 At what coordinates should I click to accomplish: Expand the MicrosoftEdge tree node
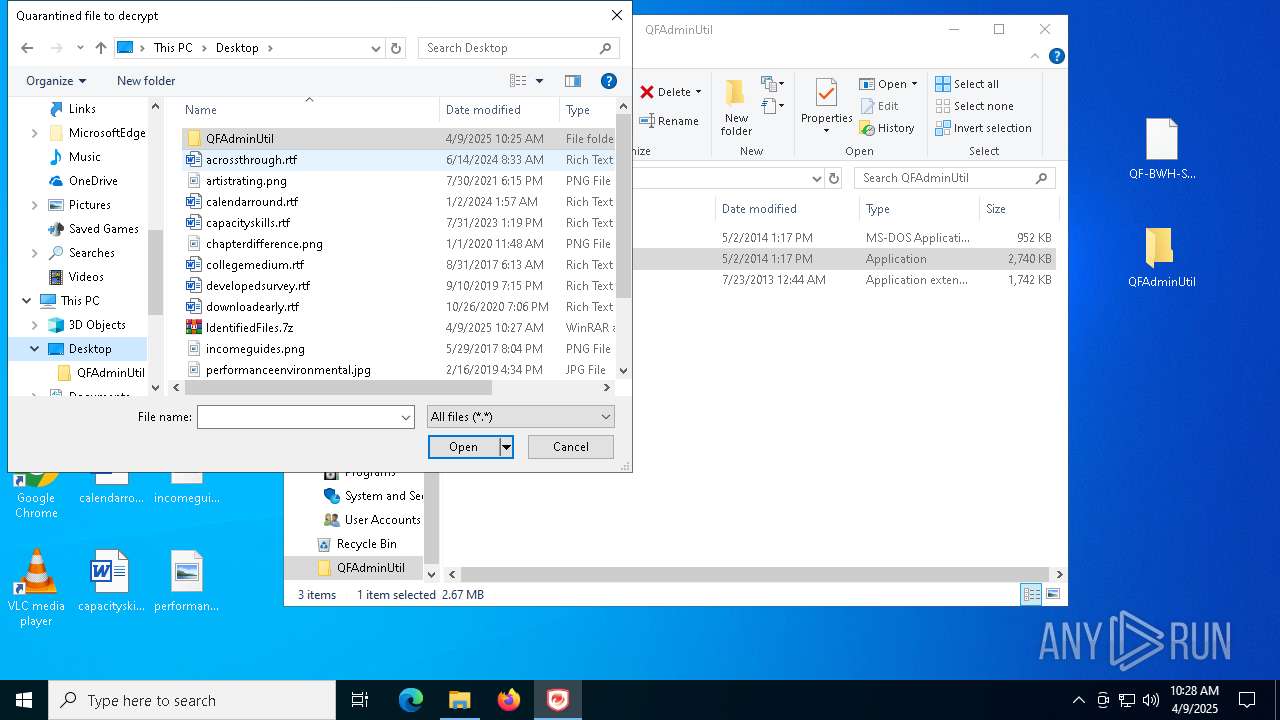[35, 133]
